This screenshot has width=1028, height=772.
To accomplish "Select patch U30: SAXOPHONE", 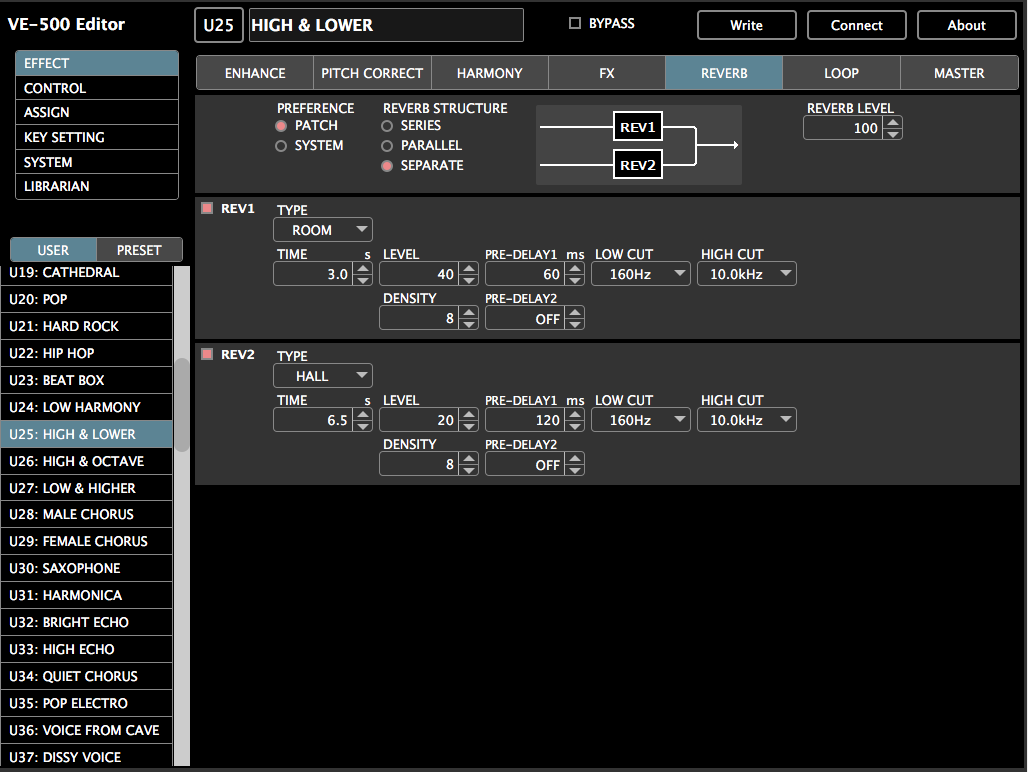I will (87, 568).
